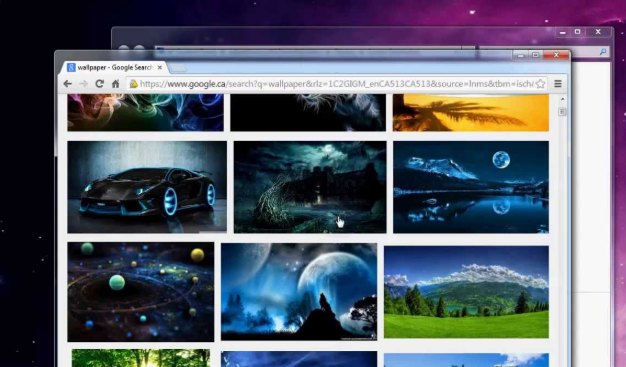626x367 pixels.
Task: Open the blue mountain lake moon wallpaper
Action: point(471,187)
